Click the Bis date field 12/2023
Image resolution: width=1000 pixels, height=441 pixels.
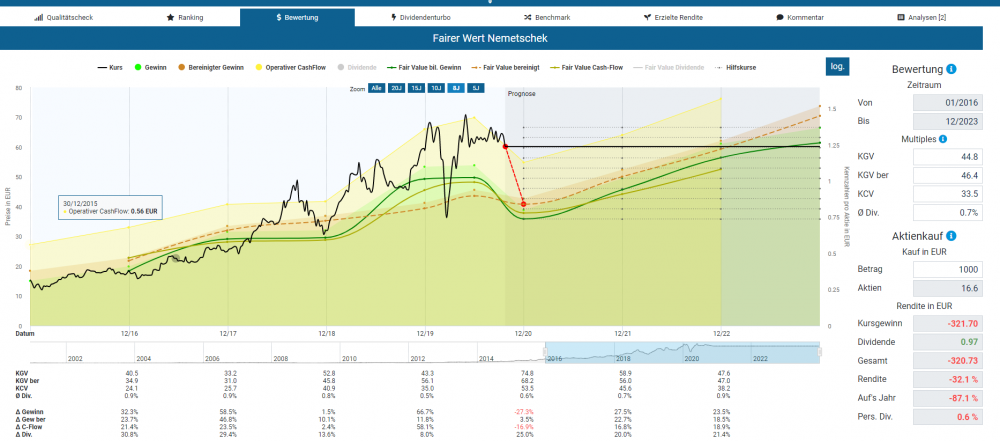(x=948, y=121)
